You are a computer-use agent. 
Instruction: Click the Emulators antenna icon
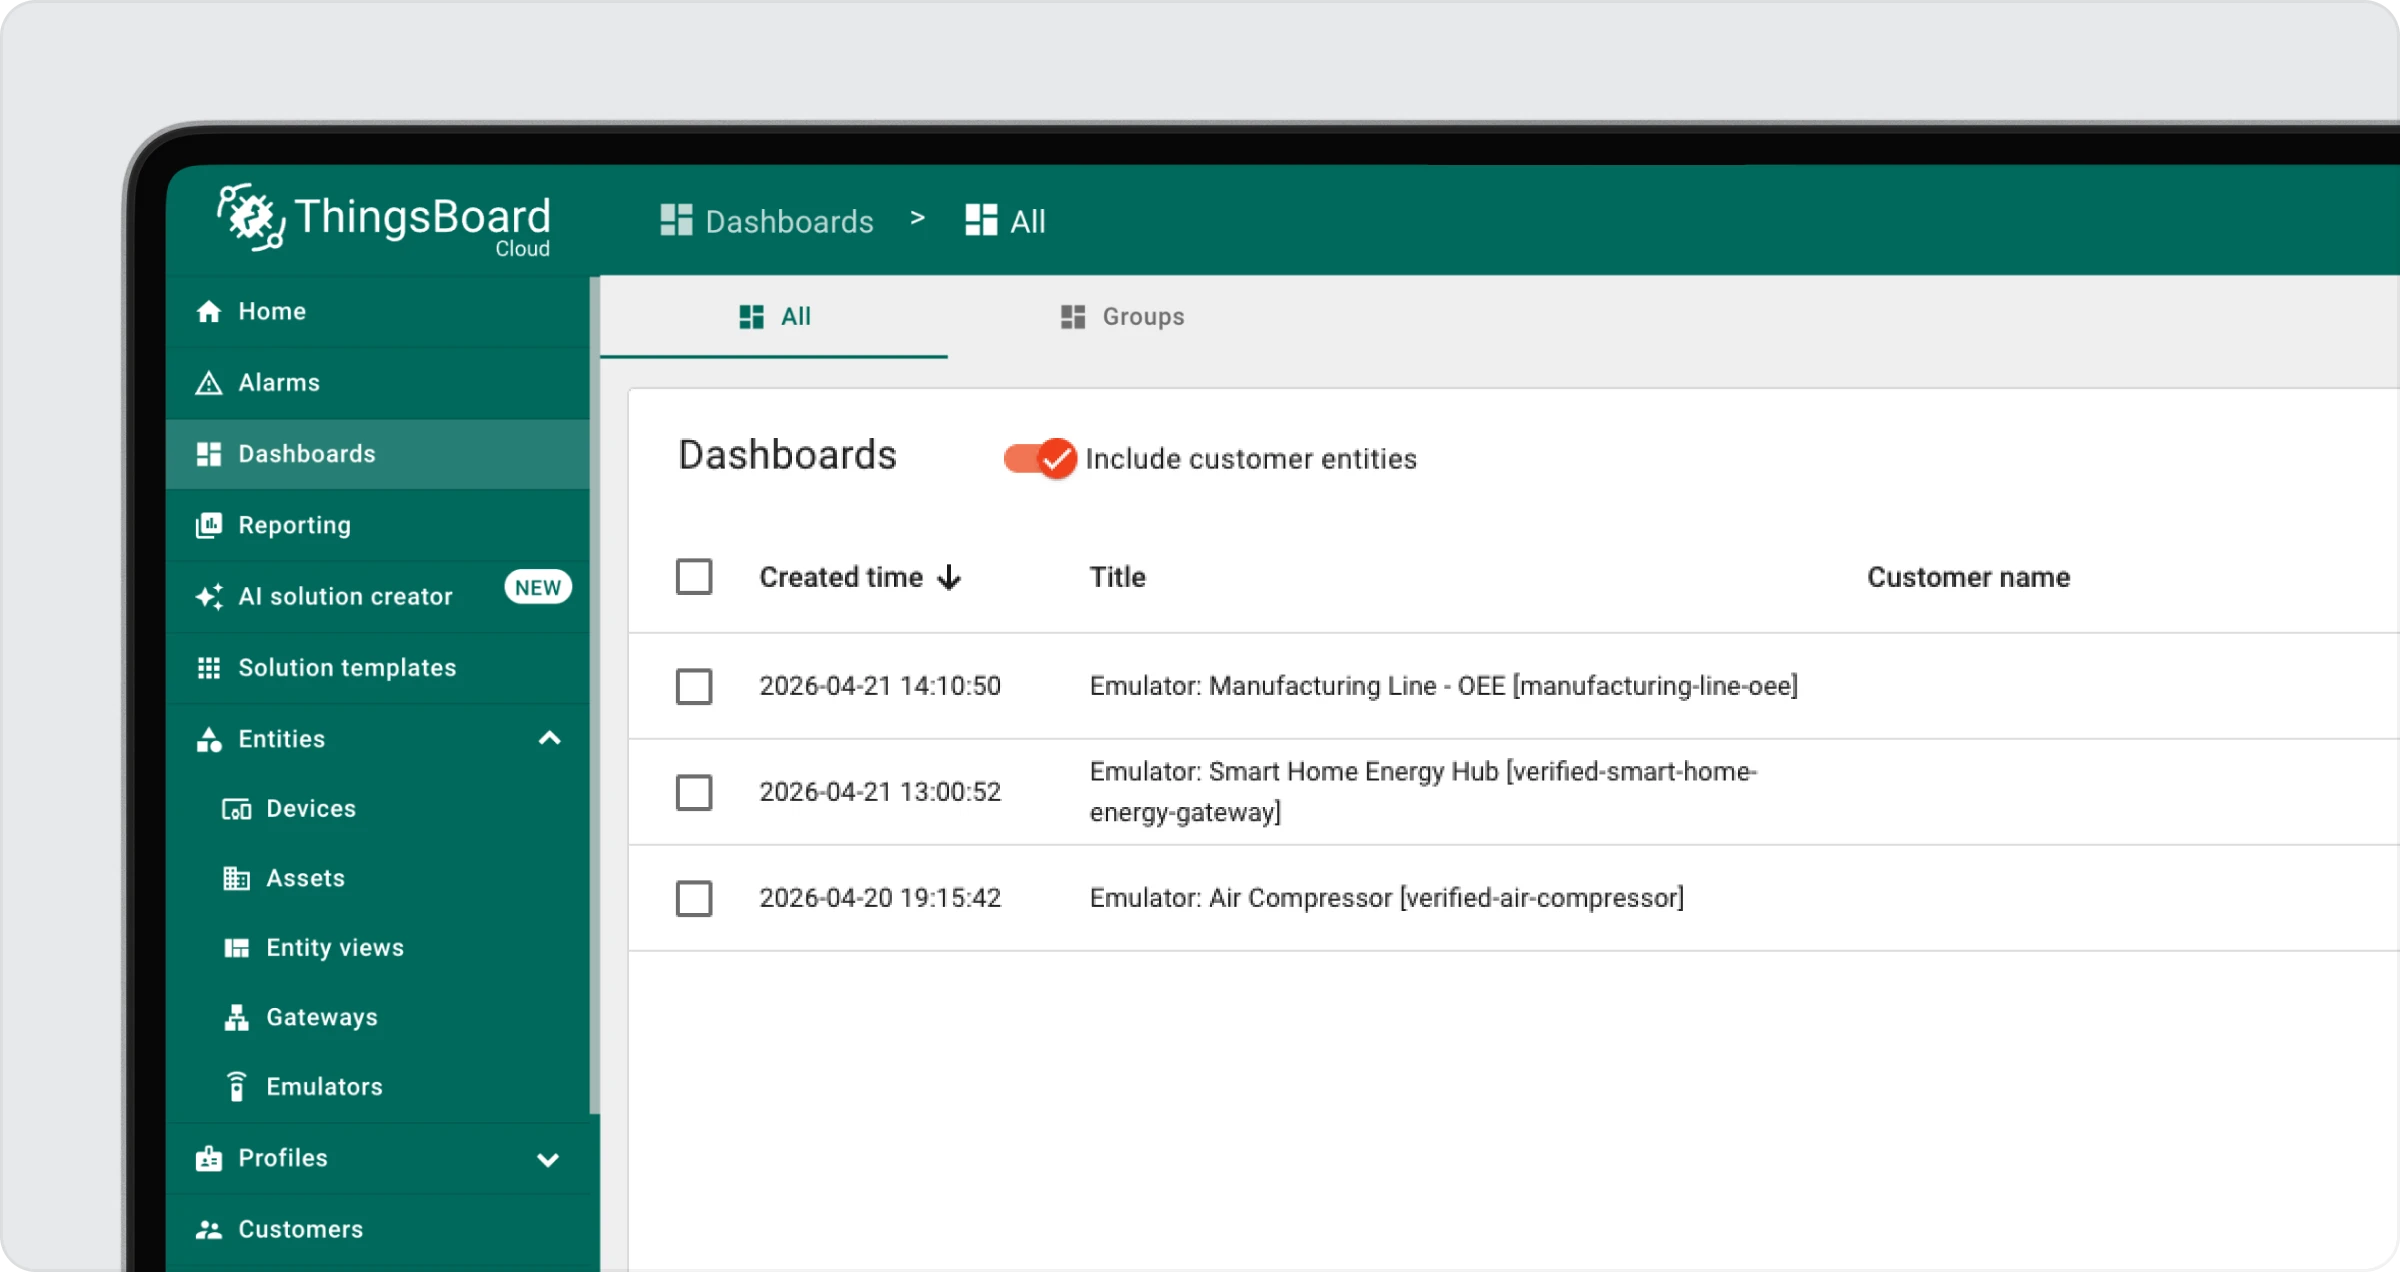click(x=236, y=1087)
